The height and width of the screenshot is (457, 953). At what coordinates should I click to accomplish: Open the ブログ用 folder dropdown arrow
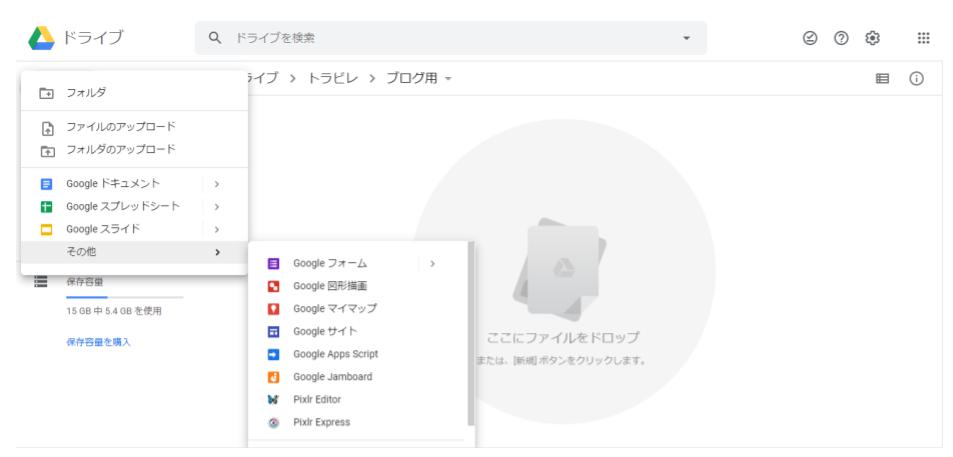pos(449,79)
